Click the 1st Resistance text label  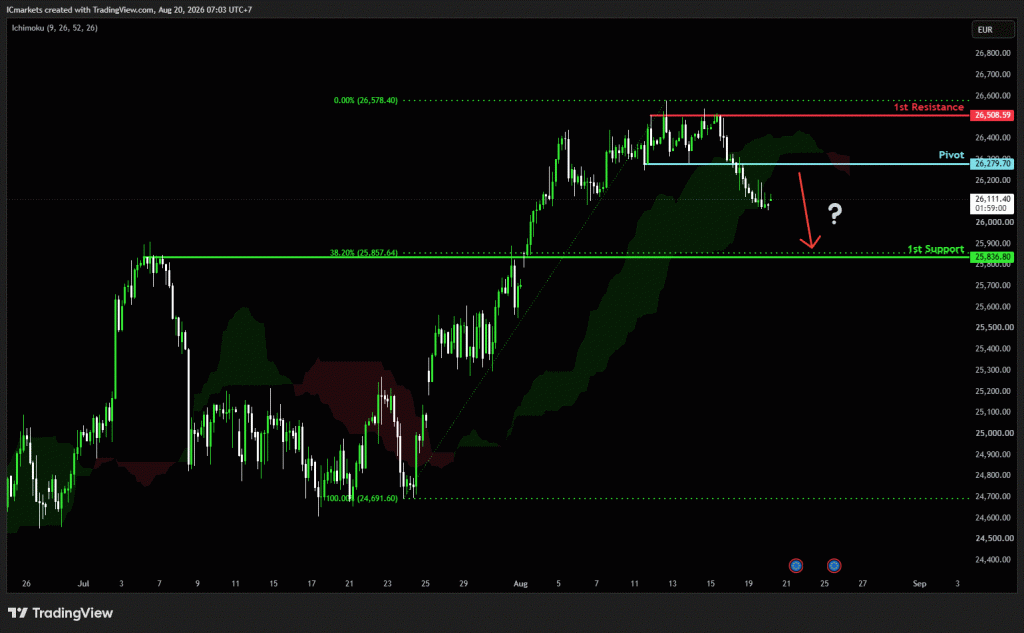coord(929,107)
